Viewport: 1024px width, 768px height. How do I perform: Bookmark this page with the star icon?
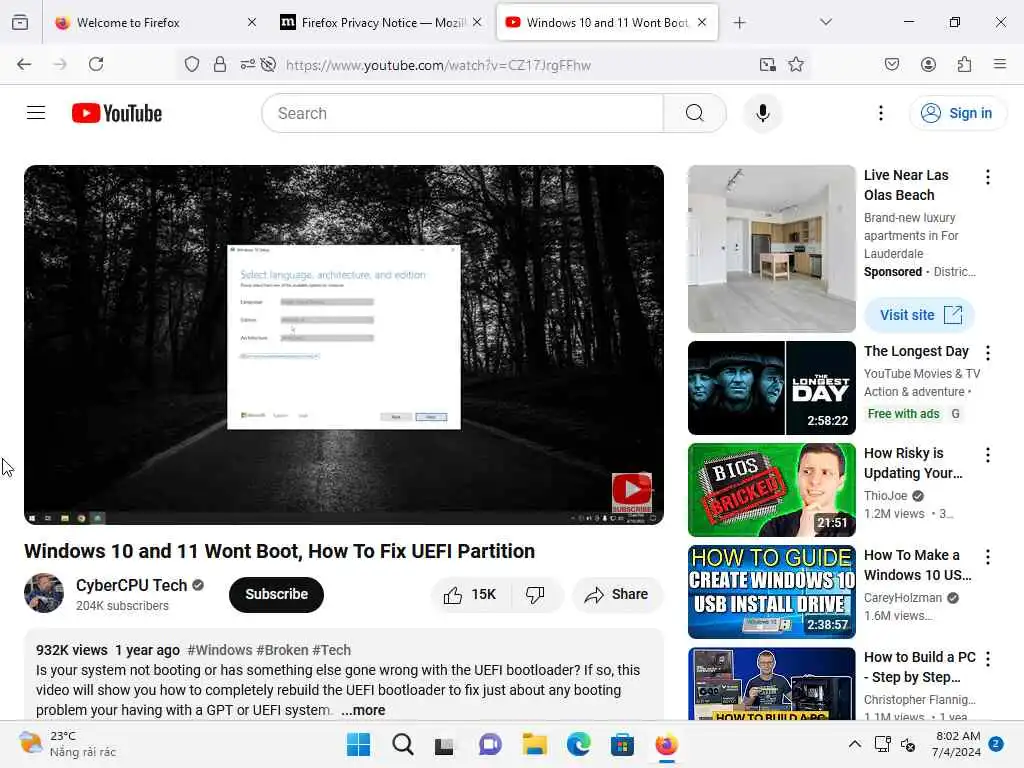(x=795, y=64)
